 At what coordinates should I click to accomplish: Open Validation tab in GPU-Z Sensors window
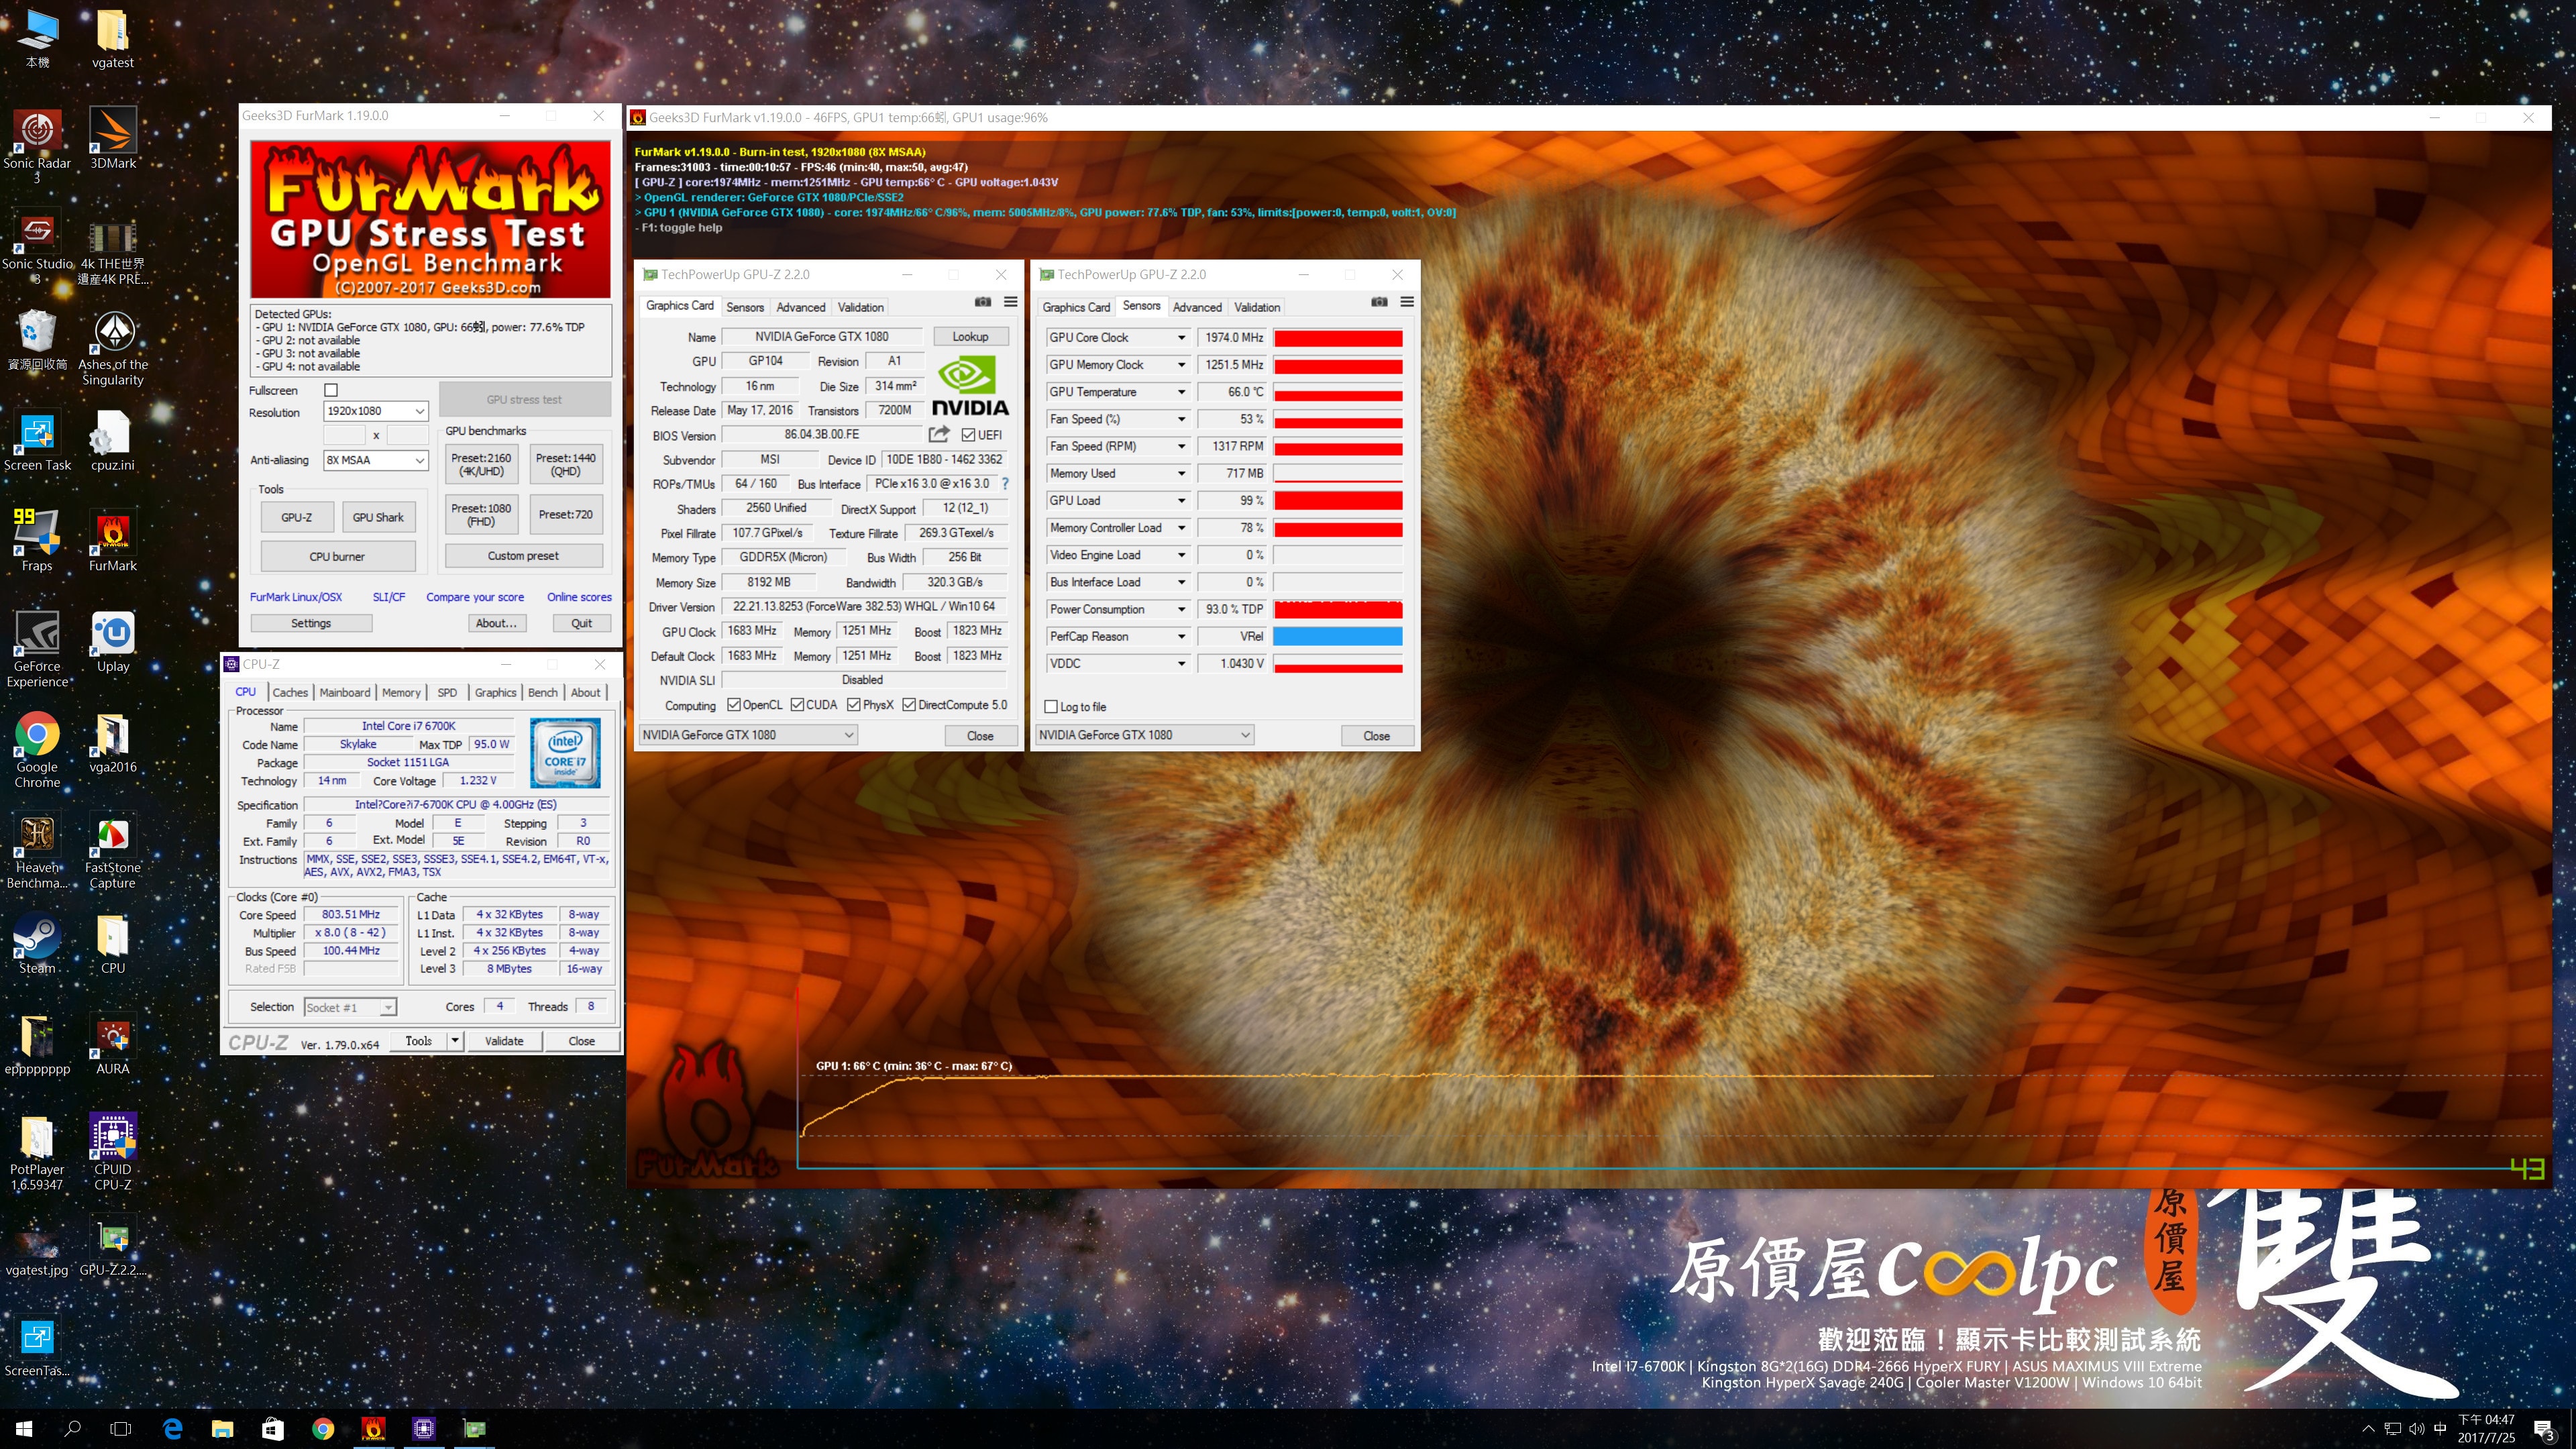tap(1257, 307)
